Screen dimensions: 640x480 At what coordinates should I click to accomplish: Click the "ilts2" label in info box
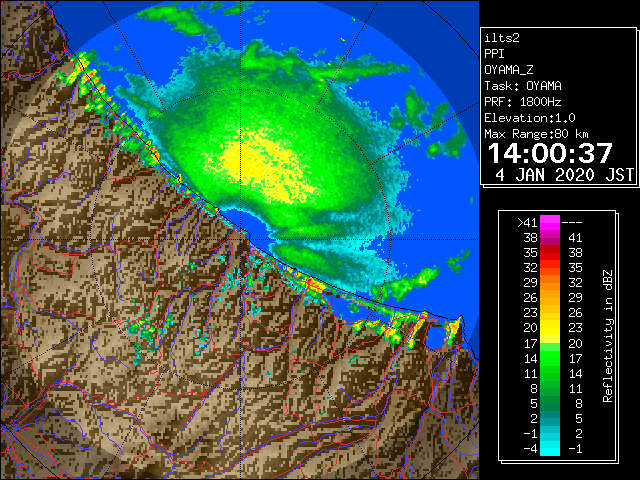[502, 38]
